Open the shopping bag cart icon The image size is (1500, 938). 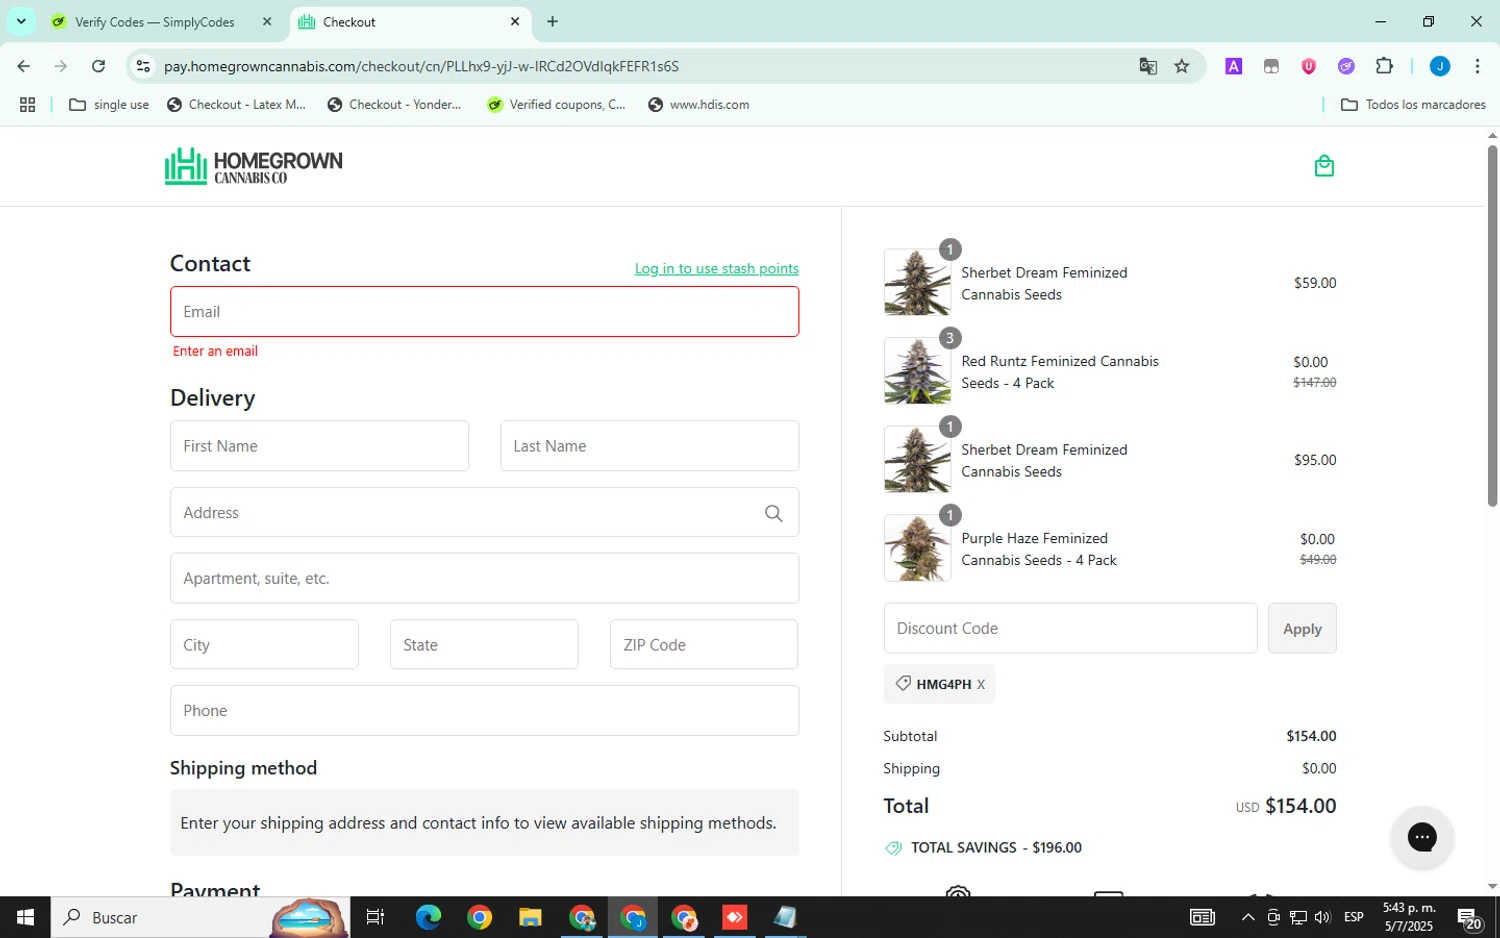click(1324, 166)
